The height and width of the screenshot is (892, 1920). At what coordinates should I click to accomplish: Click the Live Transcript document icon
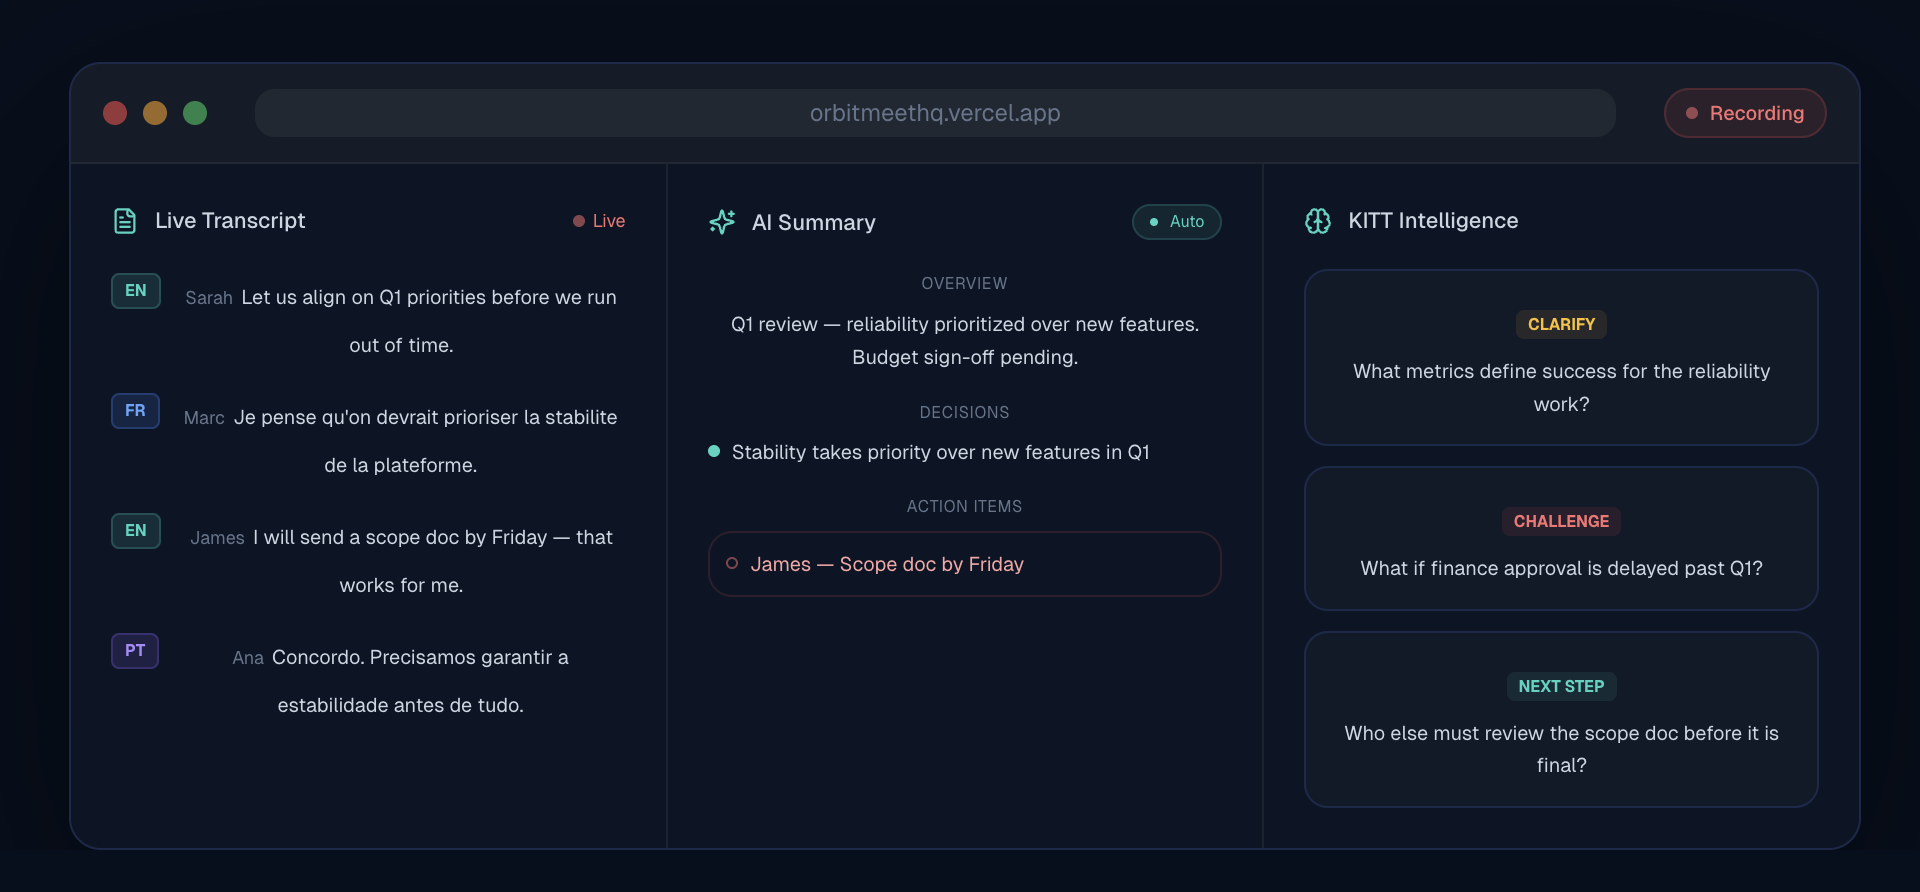click(125, 221)
